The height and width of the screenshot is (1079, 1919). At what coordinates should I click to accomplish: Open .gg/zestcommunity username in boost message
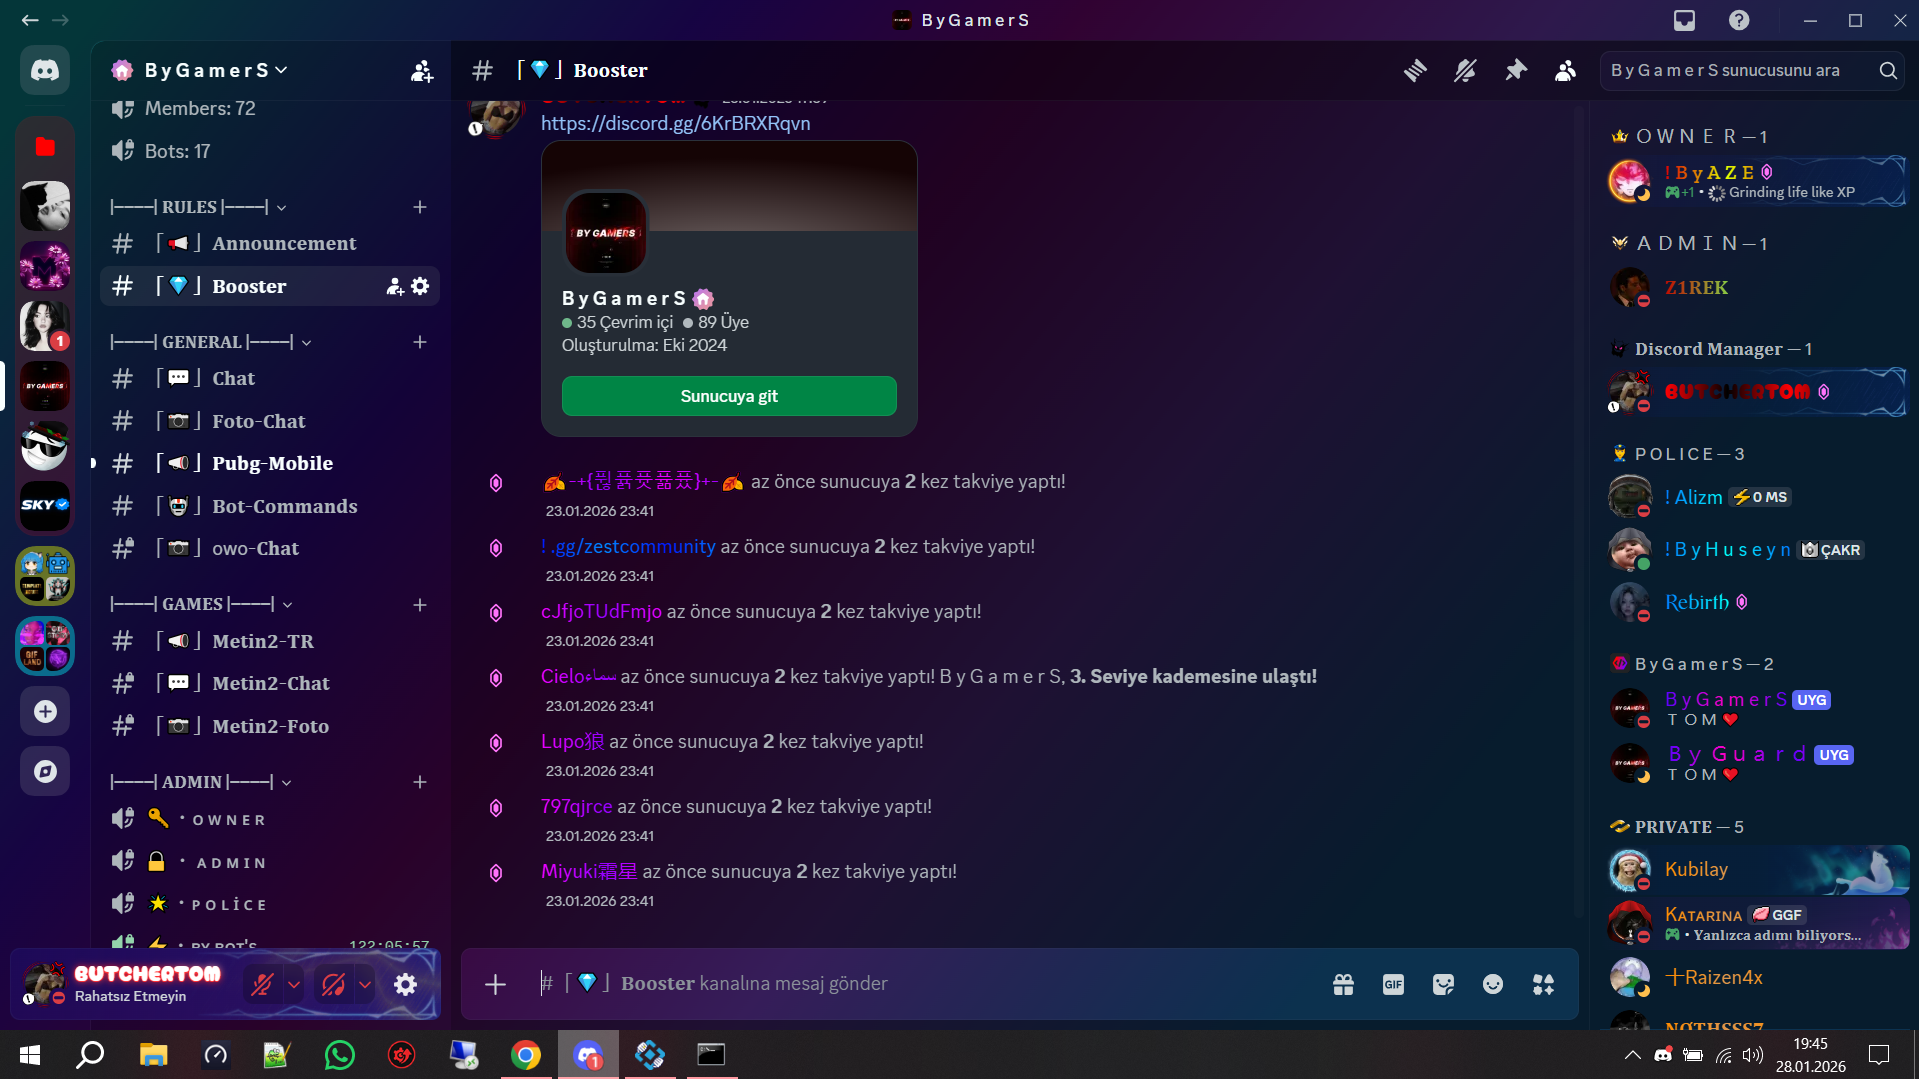(628, 546)
